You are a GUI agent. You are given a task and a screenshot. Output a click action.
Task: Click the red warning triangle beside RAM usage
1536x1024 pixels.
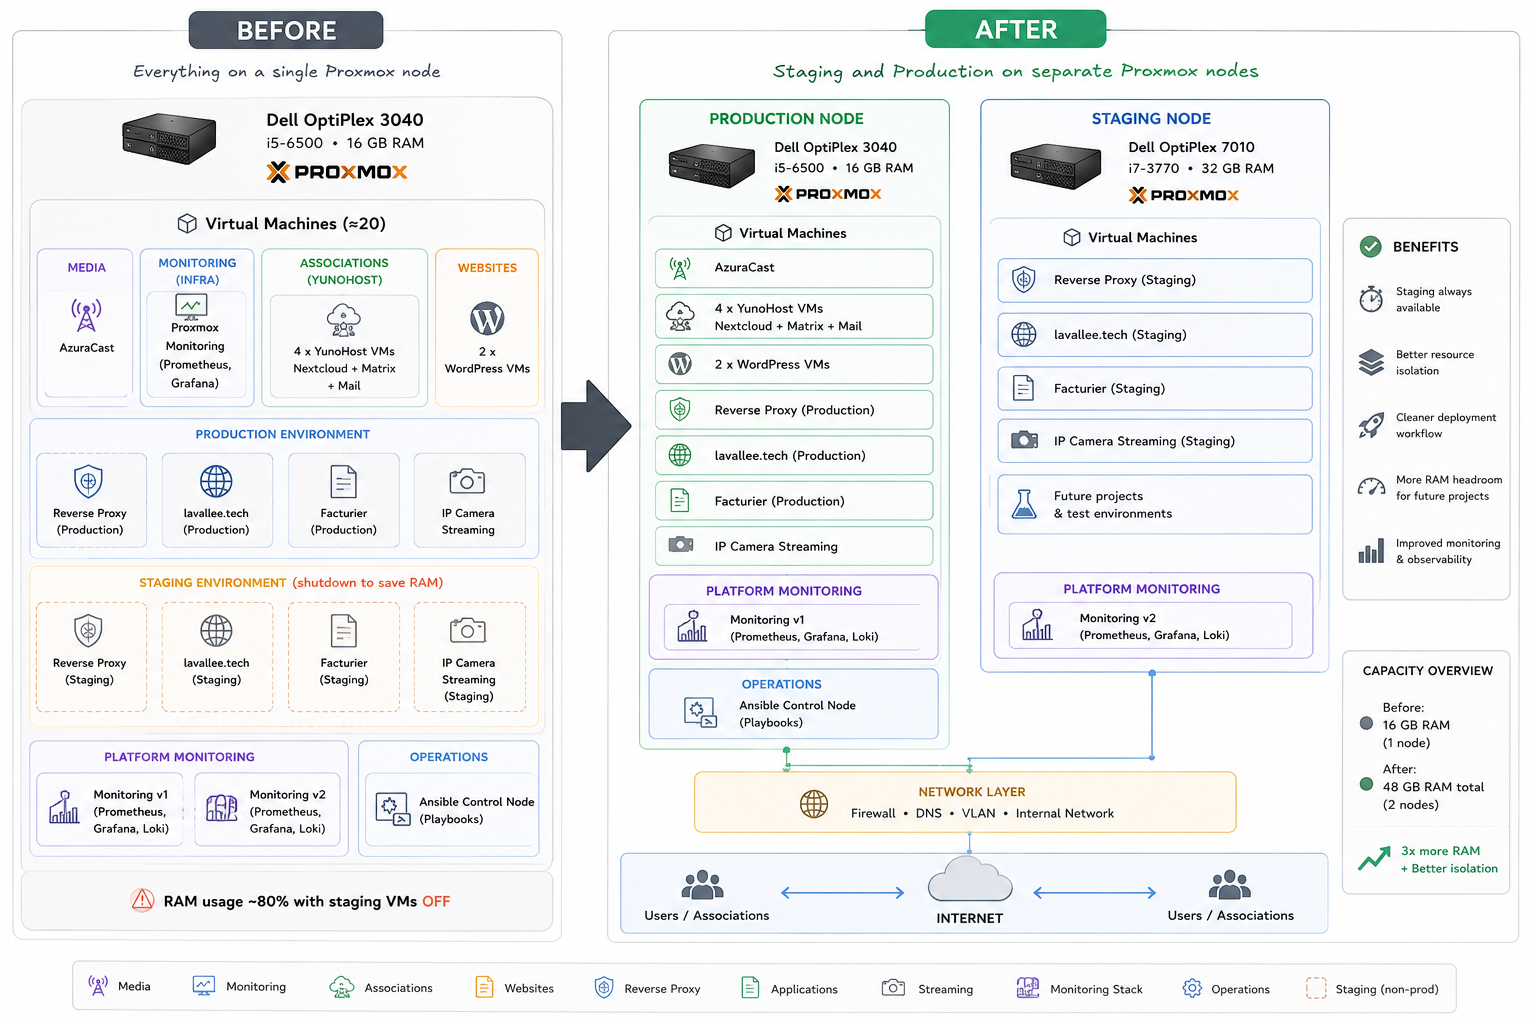click(x=143, y=900)
